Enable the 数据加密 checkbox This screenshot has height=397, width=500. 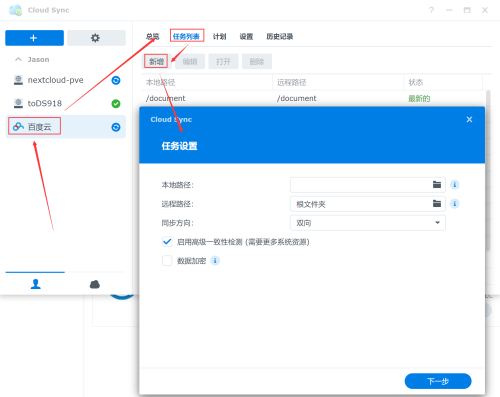click(x=167, y=261)
